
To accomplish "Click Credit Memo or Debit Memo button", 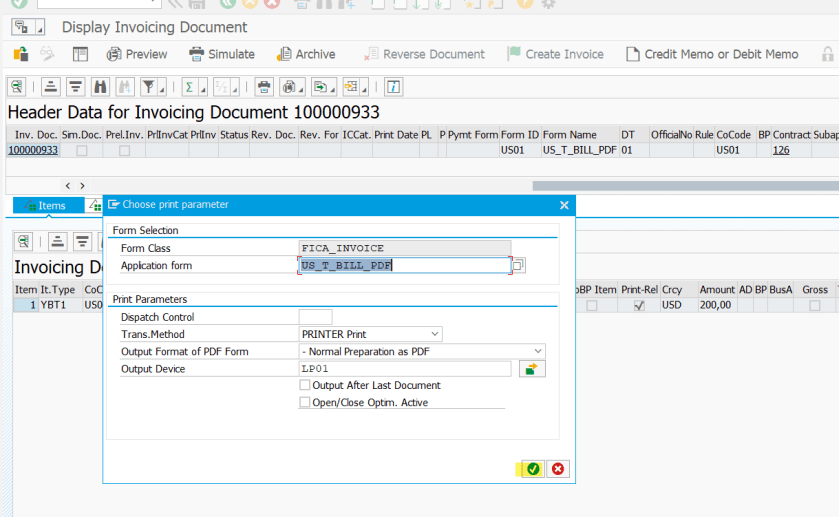I will coord(711,54).
